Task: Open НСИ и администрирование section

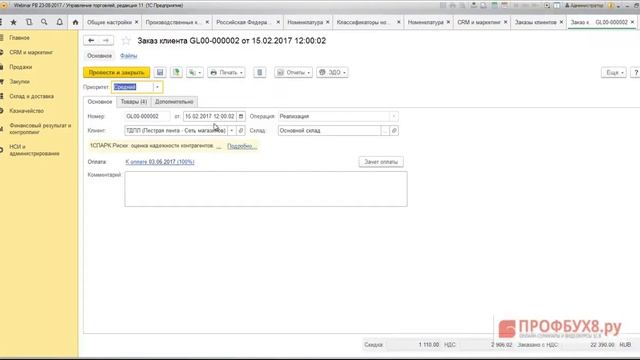Action: coord(34,150)
